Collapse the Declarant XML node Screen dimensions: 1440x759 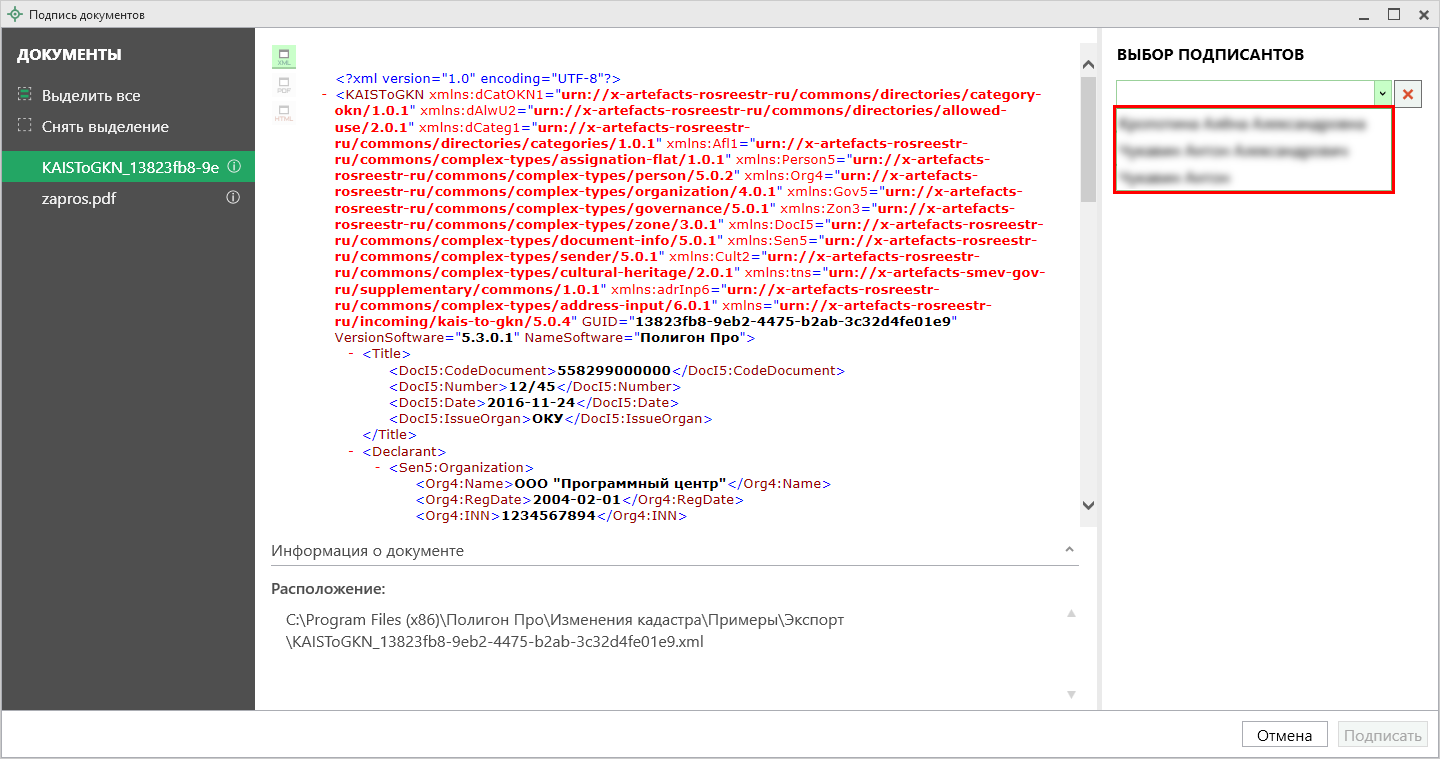[351, 452]
